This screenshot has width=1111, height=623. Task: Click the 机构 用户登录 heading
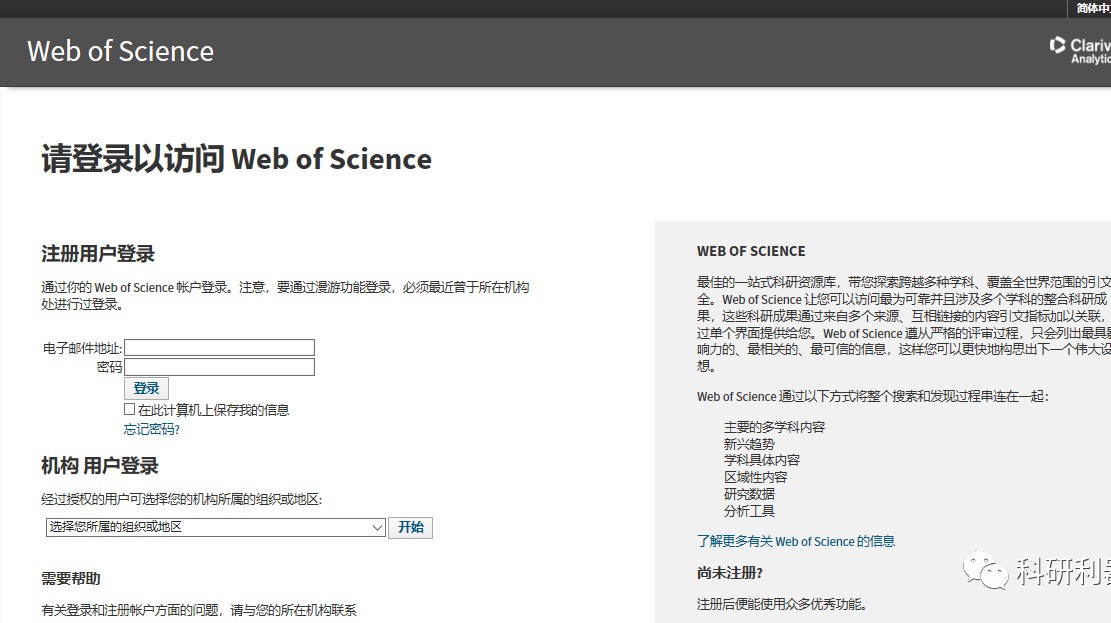point(100,466)
